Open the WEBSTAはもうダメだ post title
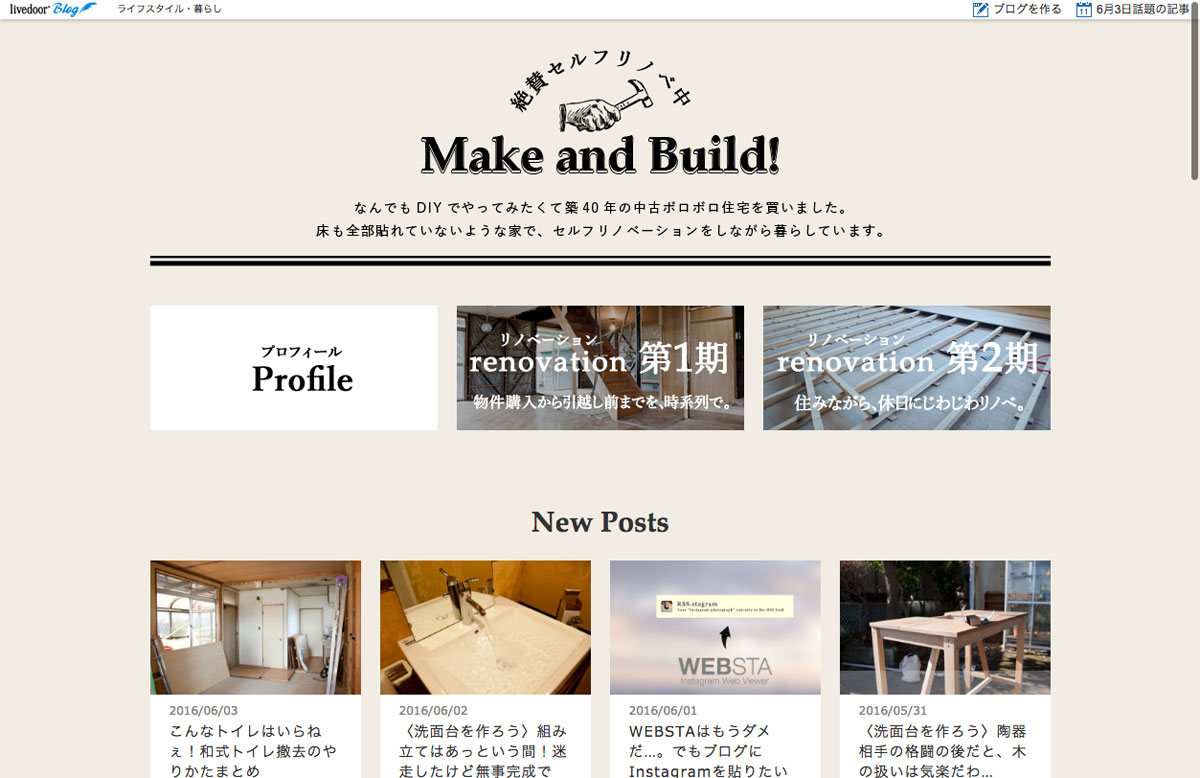Image resolution: width=1200 pixels, height=778 pixels. point(712,751)
